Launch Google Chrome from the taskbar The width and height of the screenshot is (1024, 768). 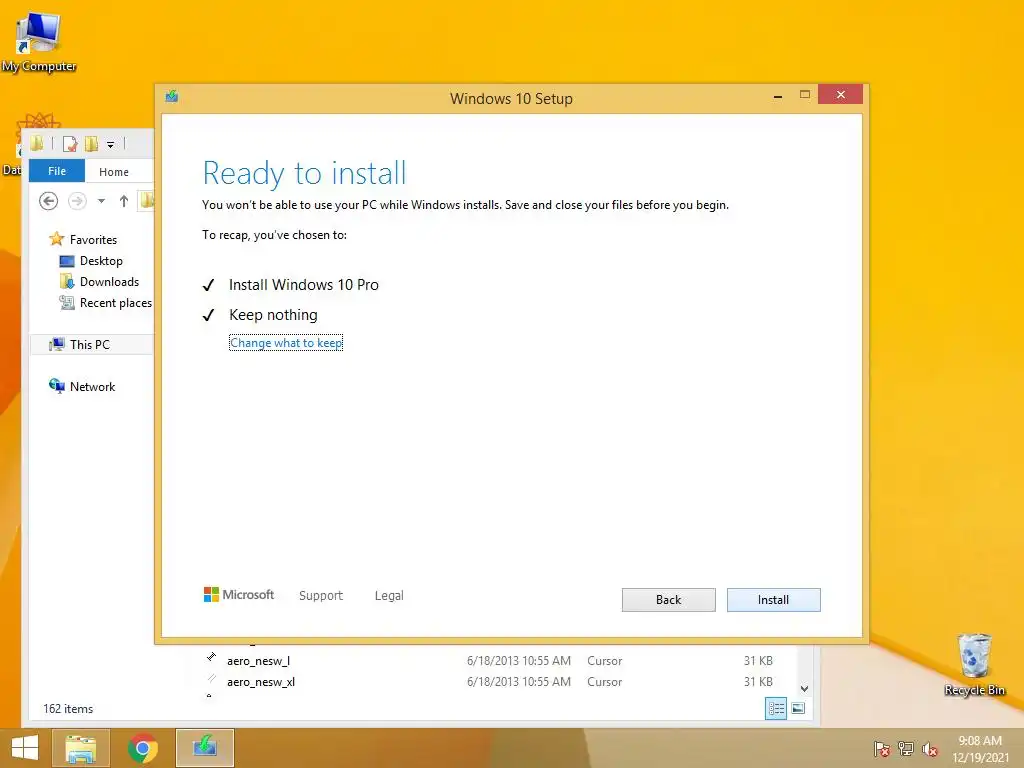coord(142,748)
